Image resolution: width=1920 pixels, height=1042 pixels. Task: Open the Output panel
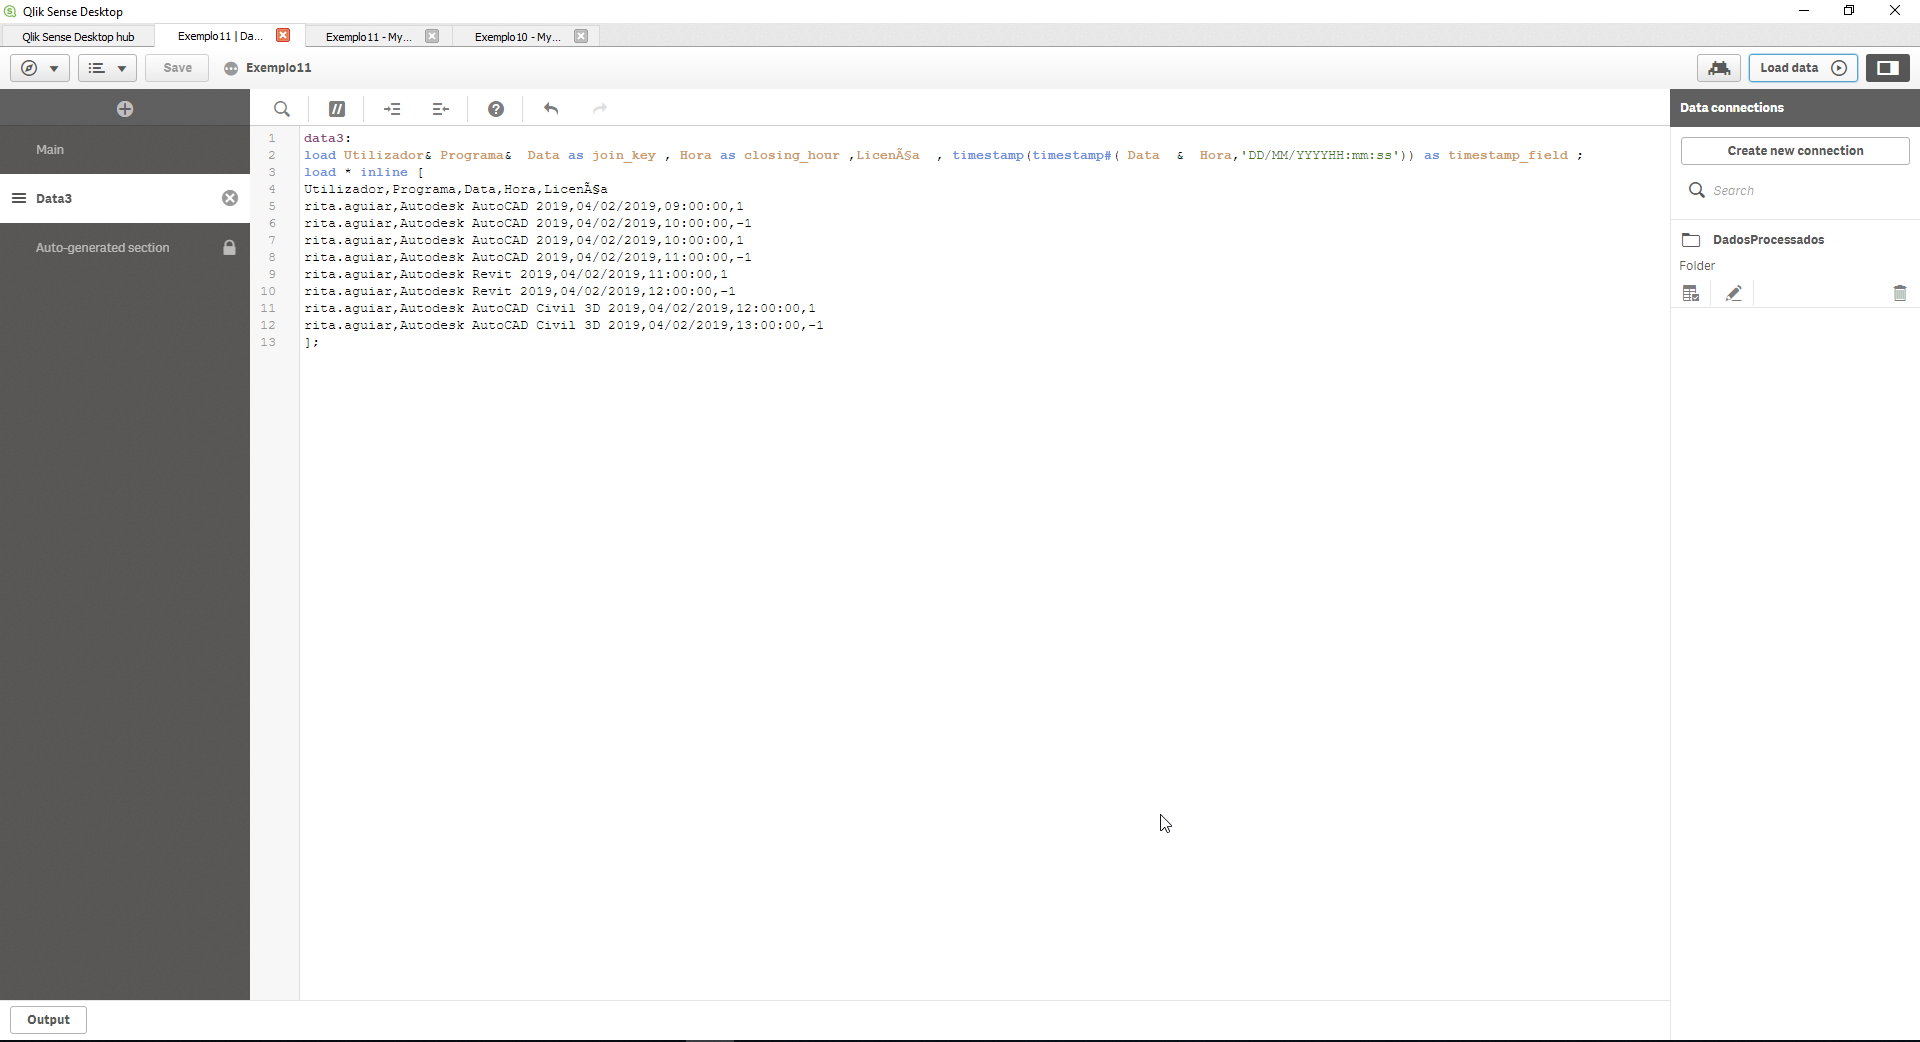pyautogui.click(x=48, y=1020)
